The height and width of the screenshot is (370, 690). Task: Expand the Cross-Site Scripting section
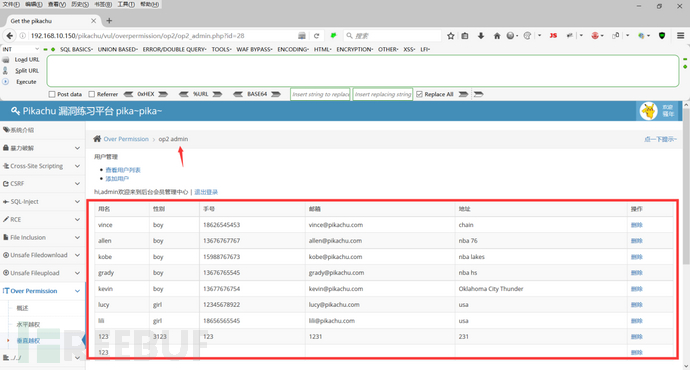[x=42, y=166]
